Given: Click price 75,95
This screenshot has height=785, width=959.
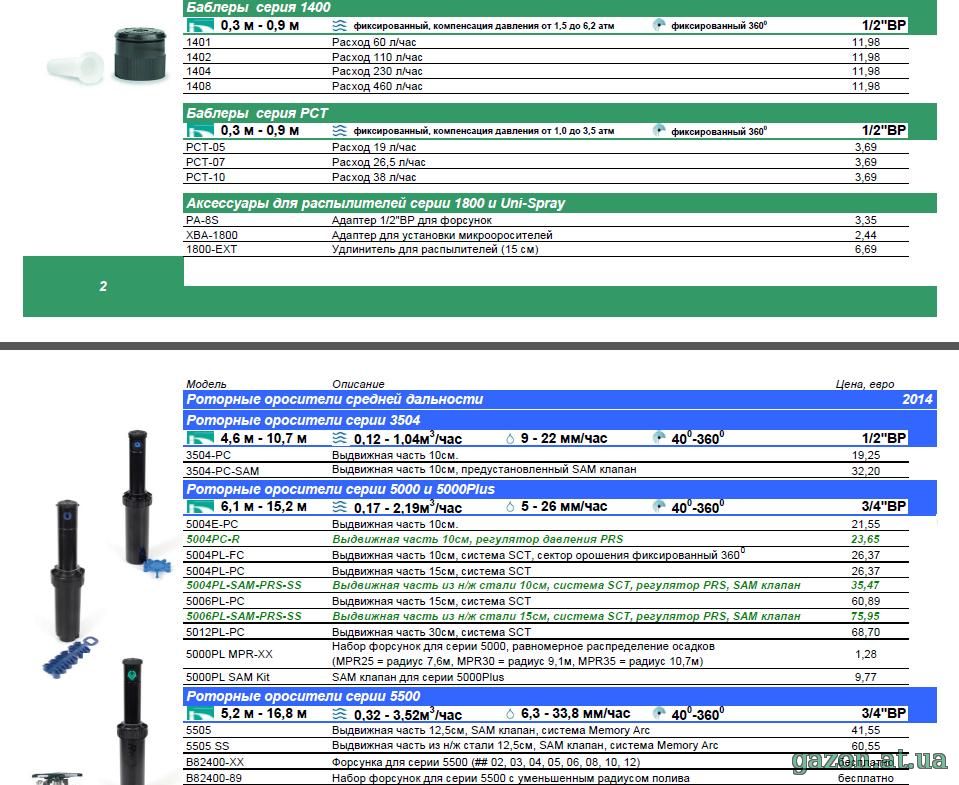Looking at the screenshot, I should click(x=865, y=616).
